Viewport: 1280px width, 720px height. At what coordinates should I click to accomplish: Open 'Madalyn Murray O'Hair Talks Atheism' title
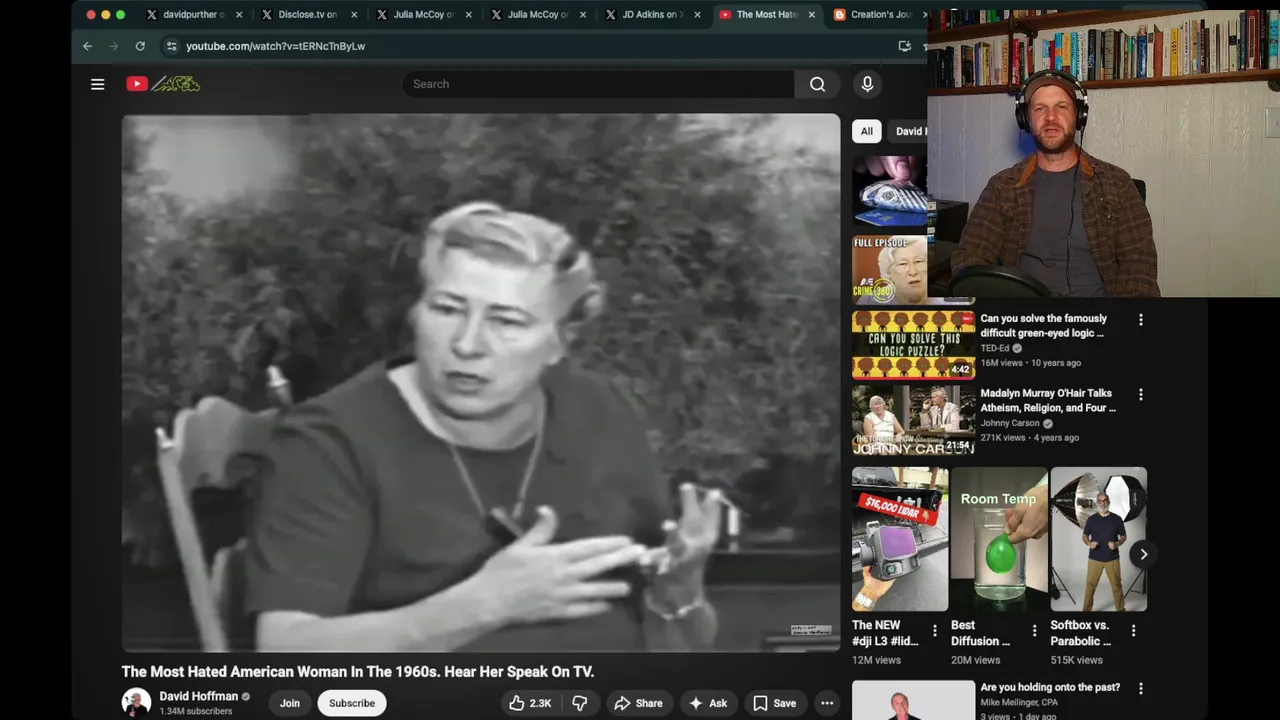[x=1047, y=400]
